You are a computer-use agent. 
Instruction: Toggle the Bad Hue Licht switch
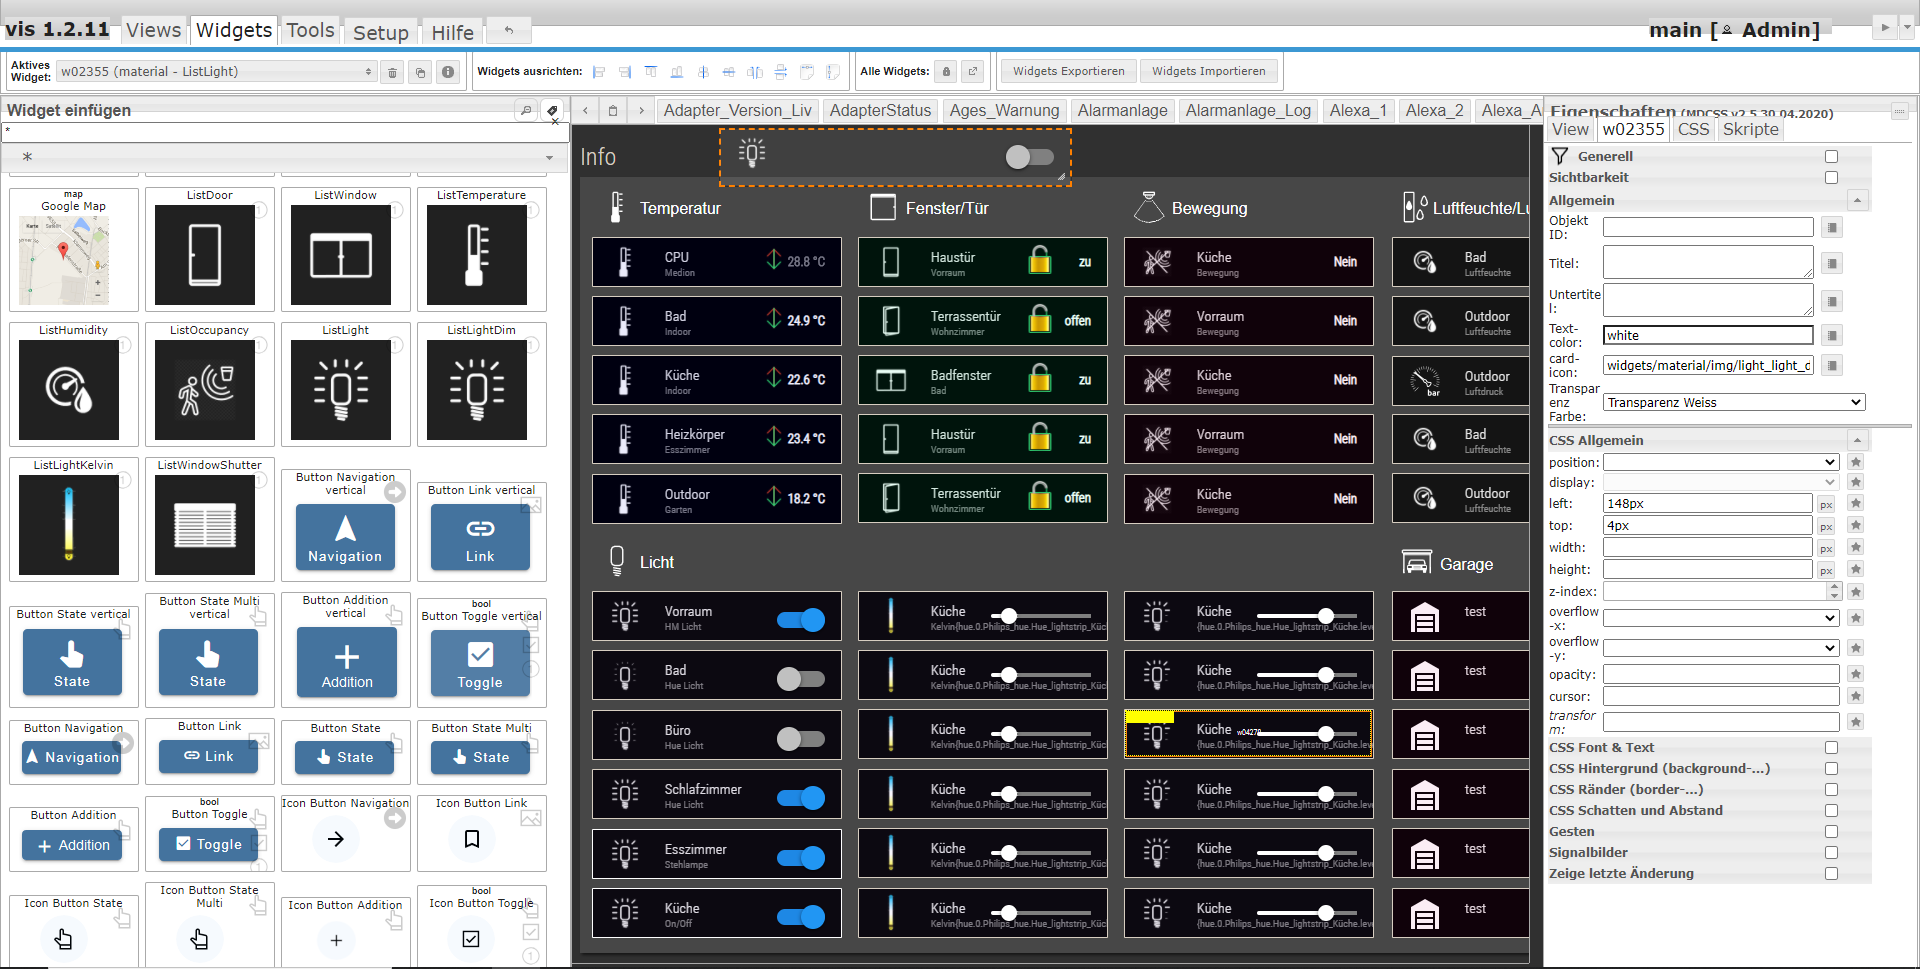coord(801,679)
